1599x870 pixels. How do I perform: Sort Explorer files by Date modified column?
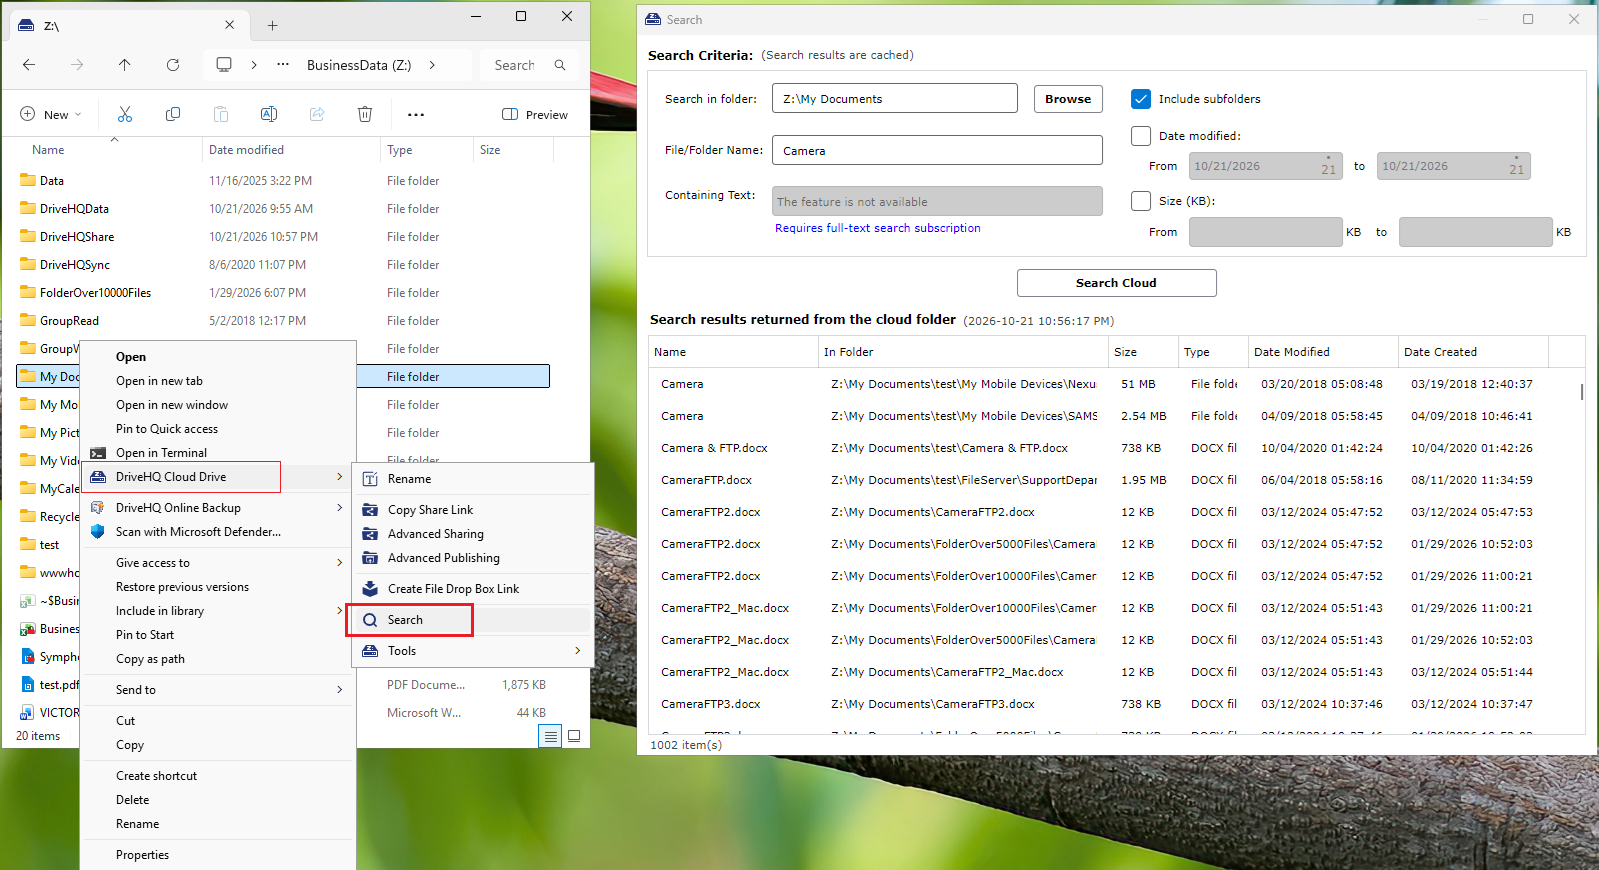tap(291, 150)
